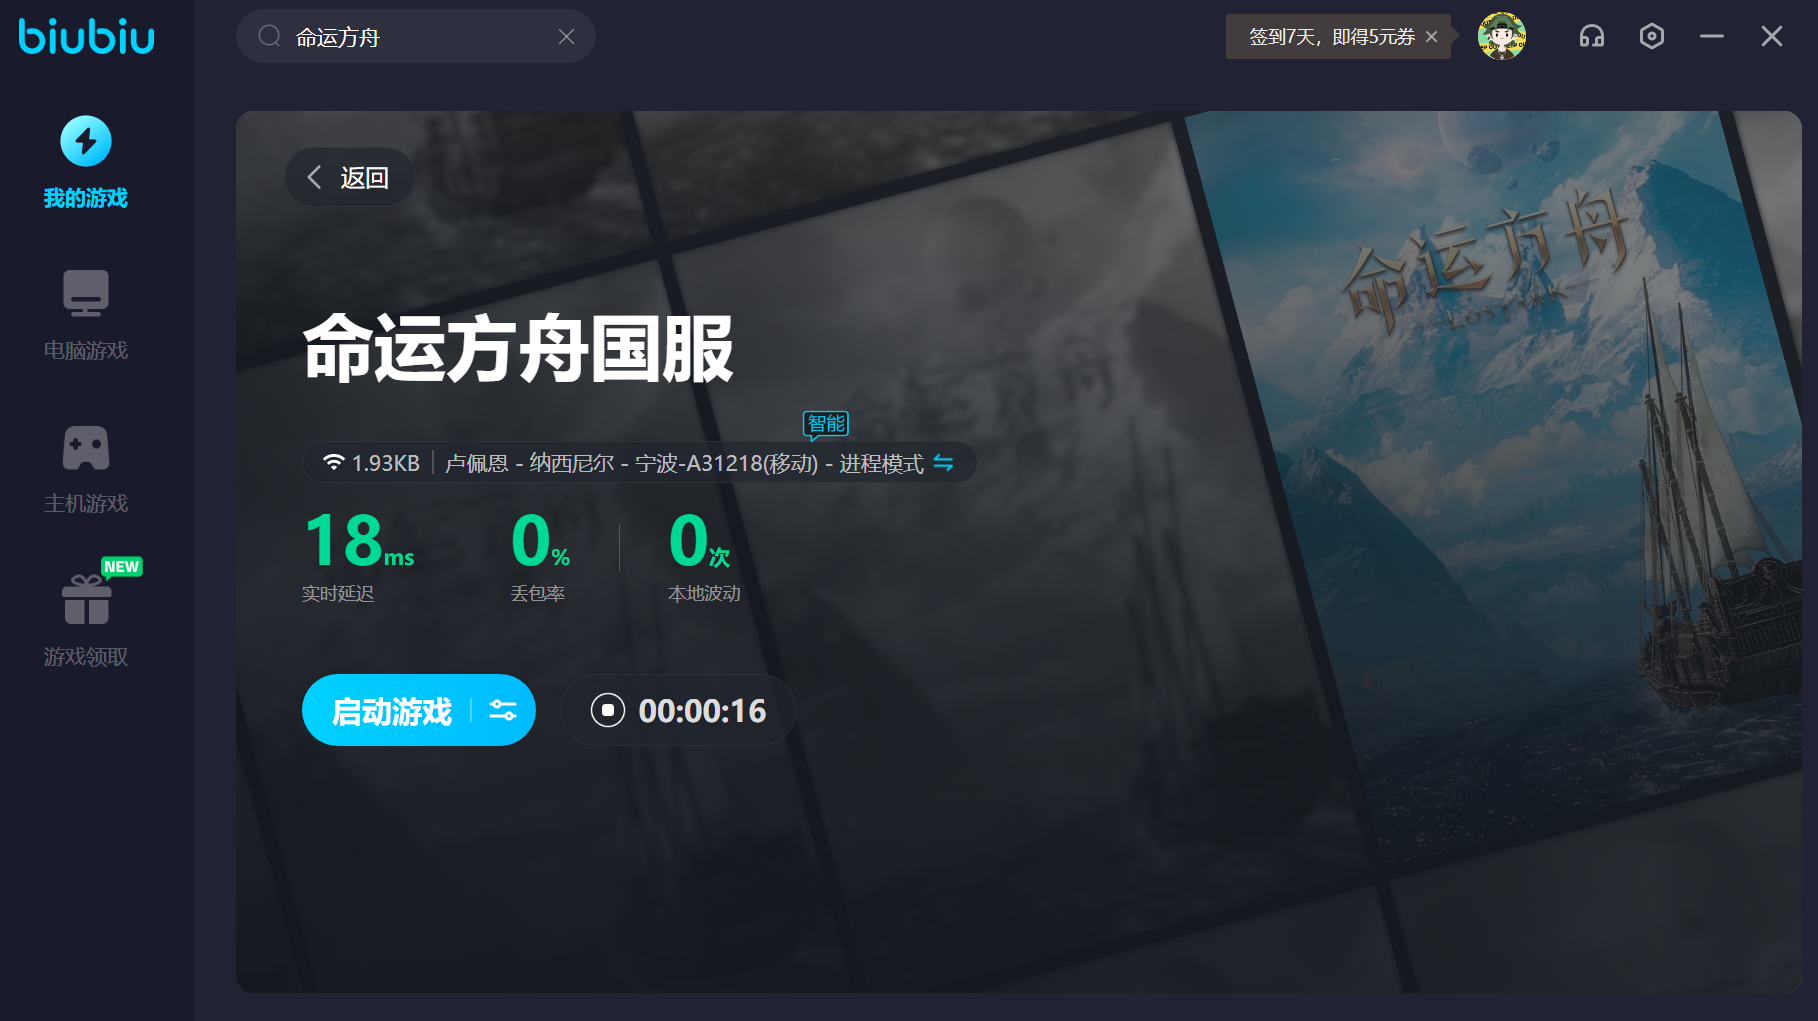This screenshot has height=1021, width=1818.
Task: Go back with the 返回 button
Action: (x=349, y=178)
